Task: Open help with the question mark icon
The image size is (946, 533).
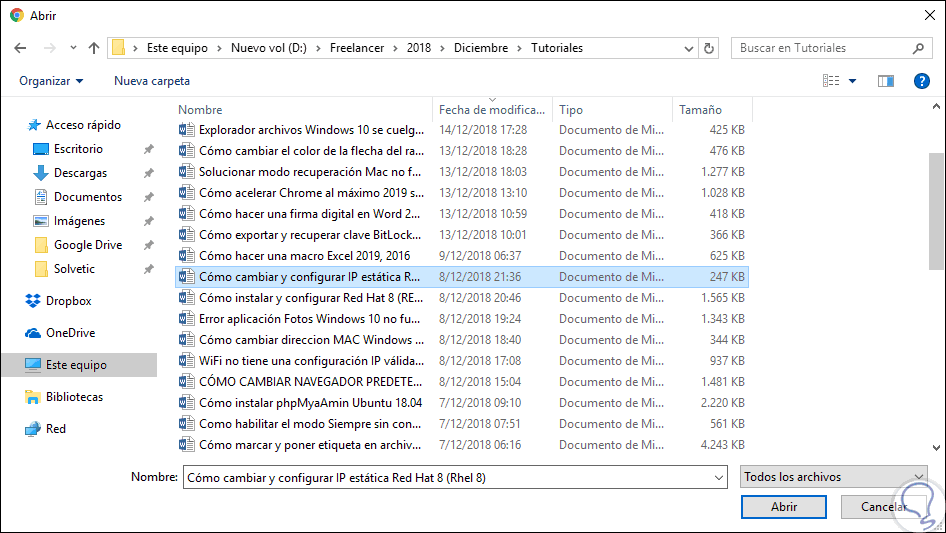Action: tap(921, 81)
